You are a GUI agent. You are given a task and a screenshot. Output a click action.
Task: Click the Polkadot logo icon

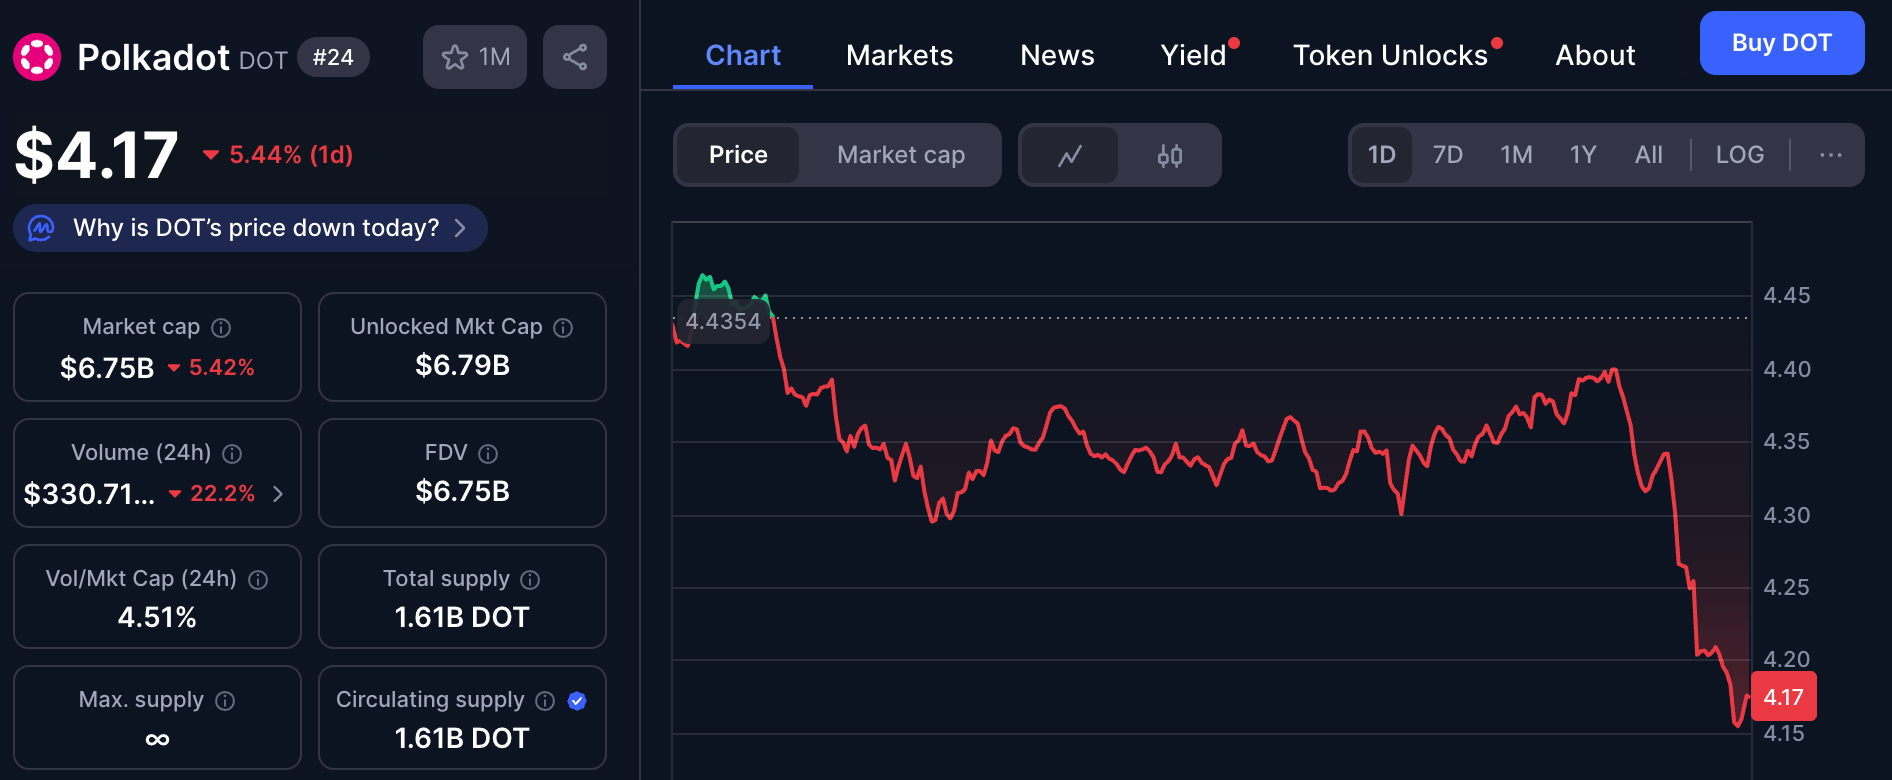37,57
